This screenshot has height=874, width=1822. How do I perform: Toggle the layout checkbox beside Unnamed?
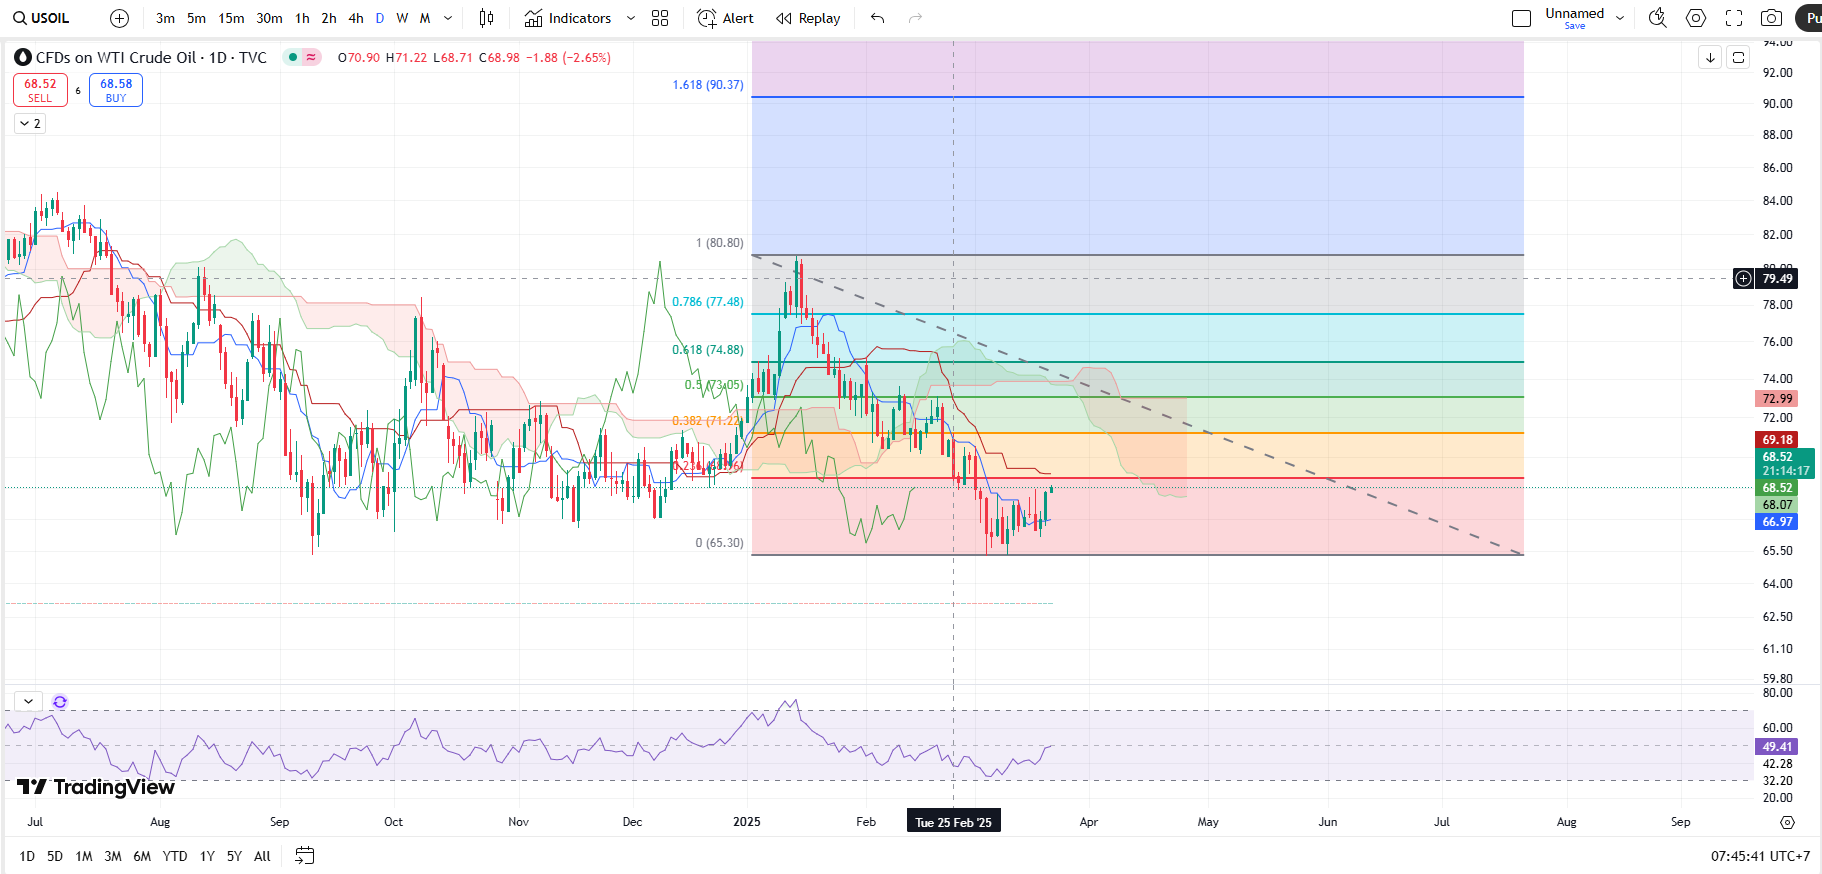point(1522,18)
